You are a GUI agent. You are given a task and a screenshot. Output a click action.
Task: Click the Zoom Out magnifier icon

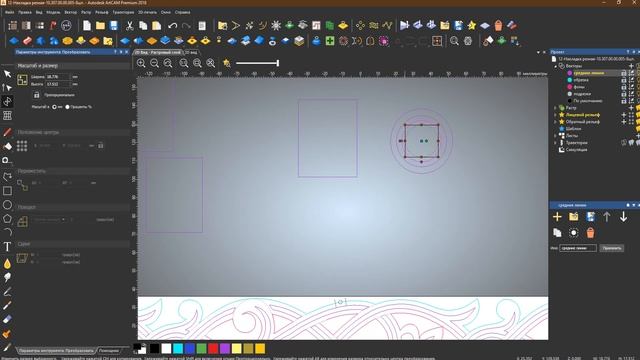click(x=154, y=63)
